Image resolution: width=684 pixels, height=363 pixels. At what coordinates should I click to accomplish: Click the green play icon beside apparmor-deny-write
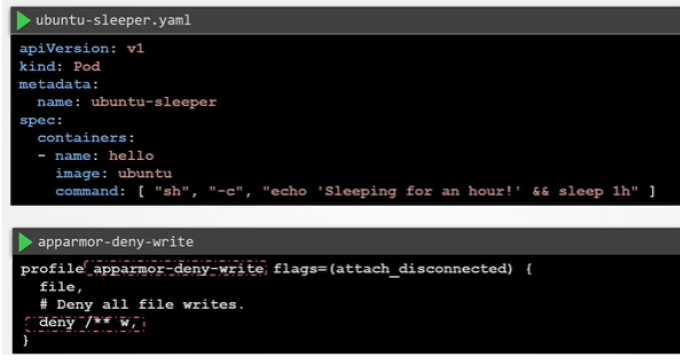click(x=25, y=242)
